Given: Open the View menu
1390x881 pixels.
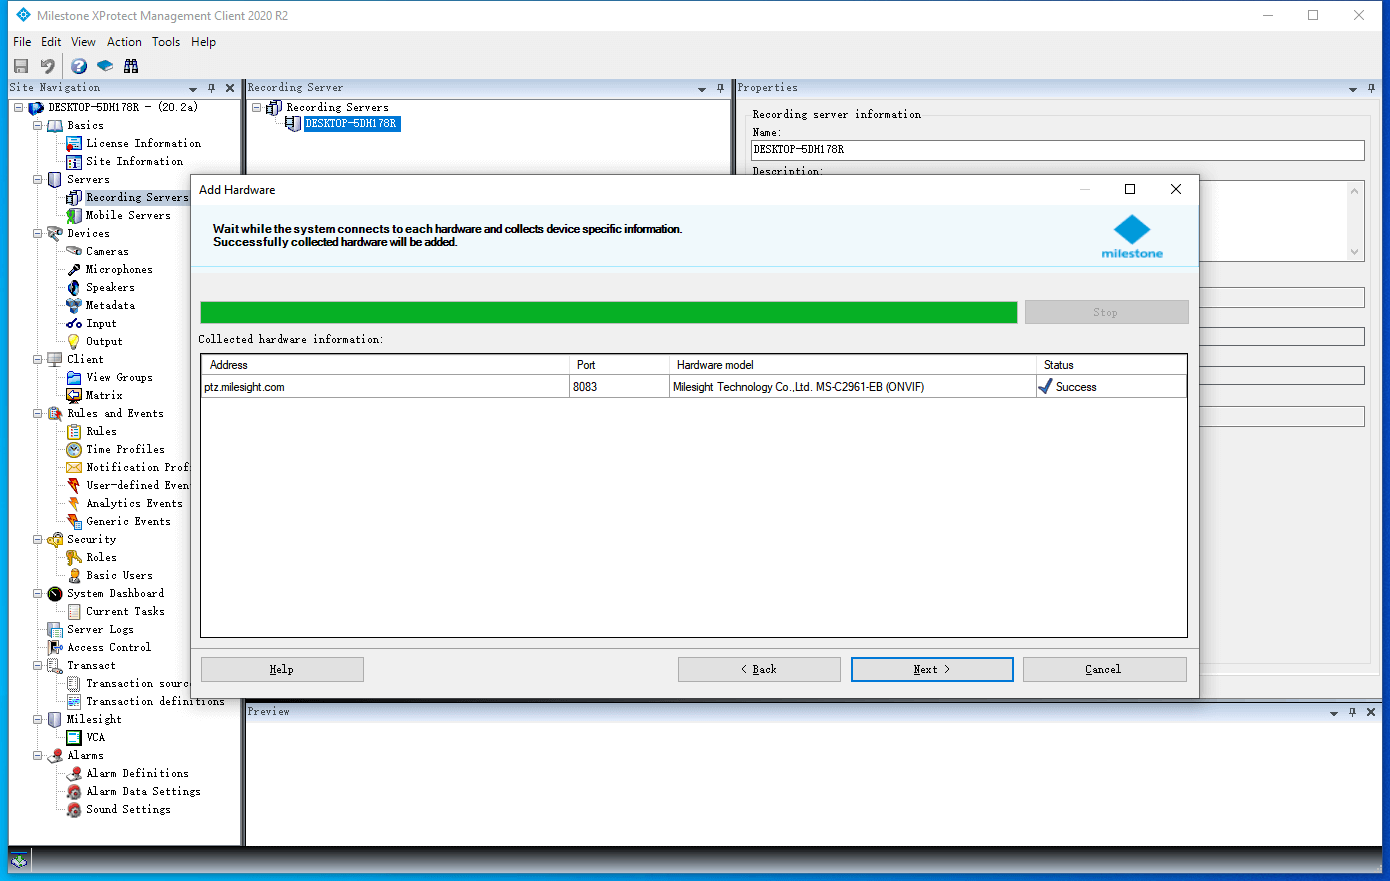Looking at the screenshot, I should coord(83,42).
